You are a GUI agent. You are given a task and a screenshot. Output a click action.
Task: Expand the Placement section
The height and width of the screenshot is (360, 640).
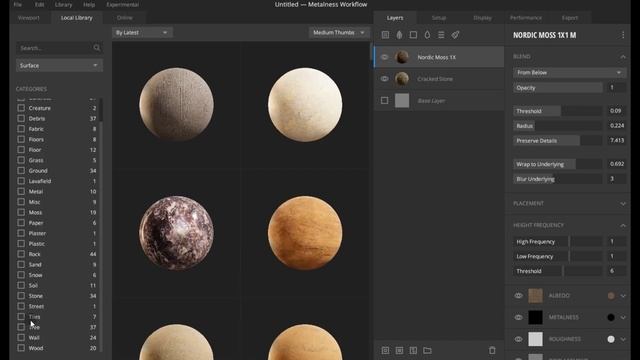coord(623,203)
